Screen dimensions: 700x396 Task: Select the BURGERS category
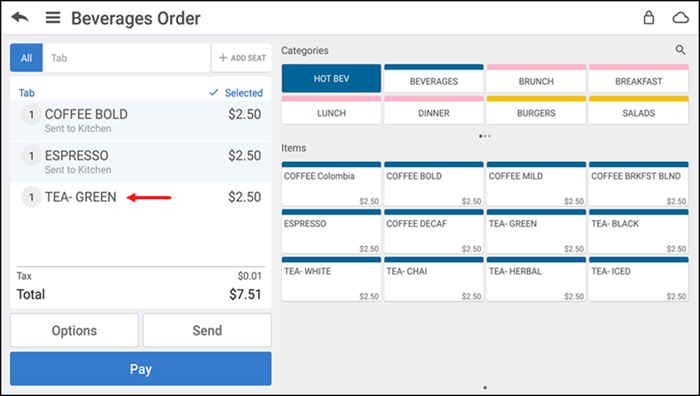536,110
